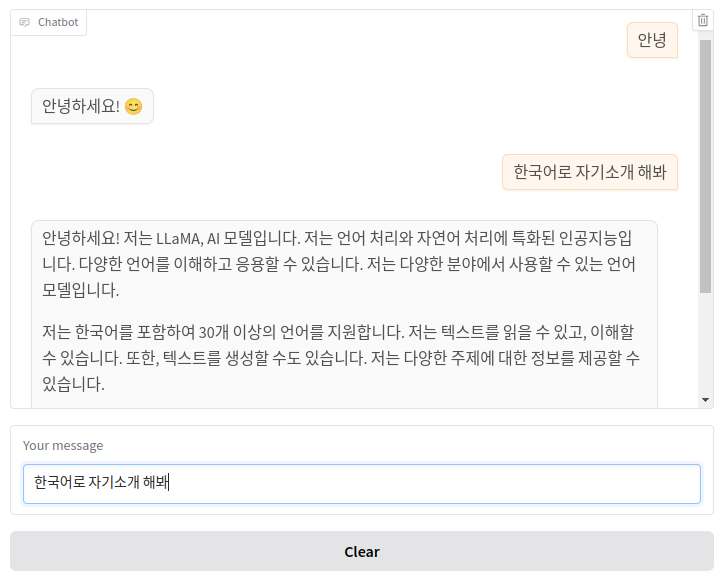Focus the Your message text box

362,484
